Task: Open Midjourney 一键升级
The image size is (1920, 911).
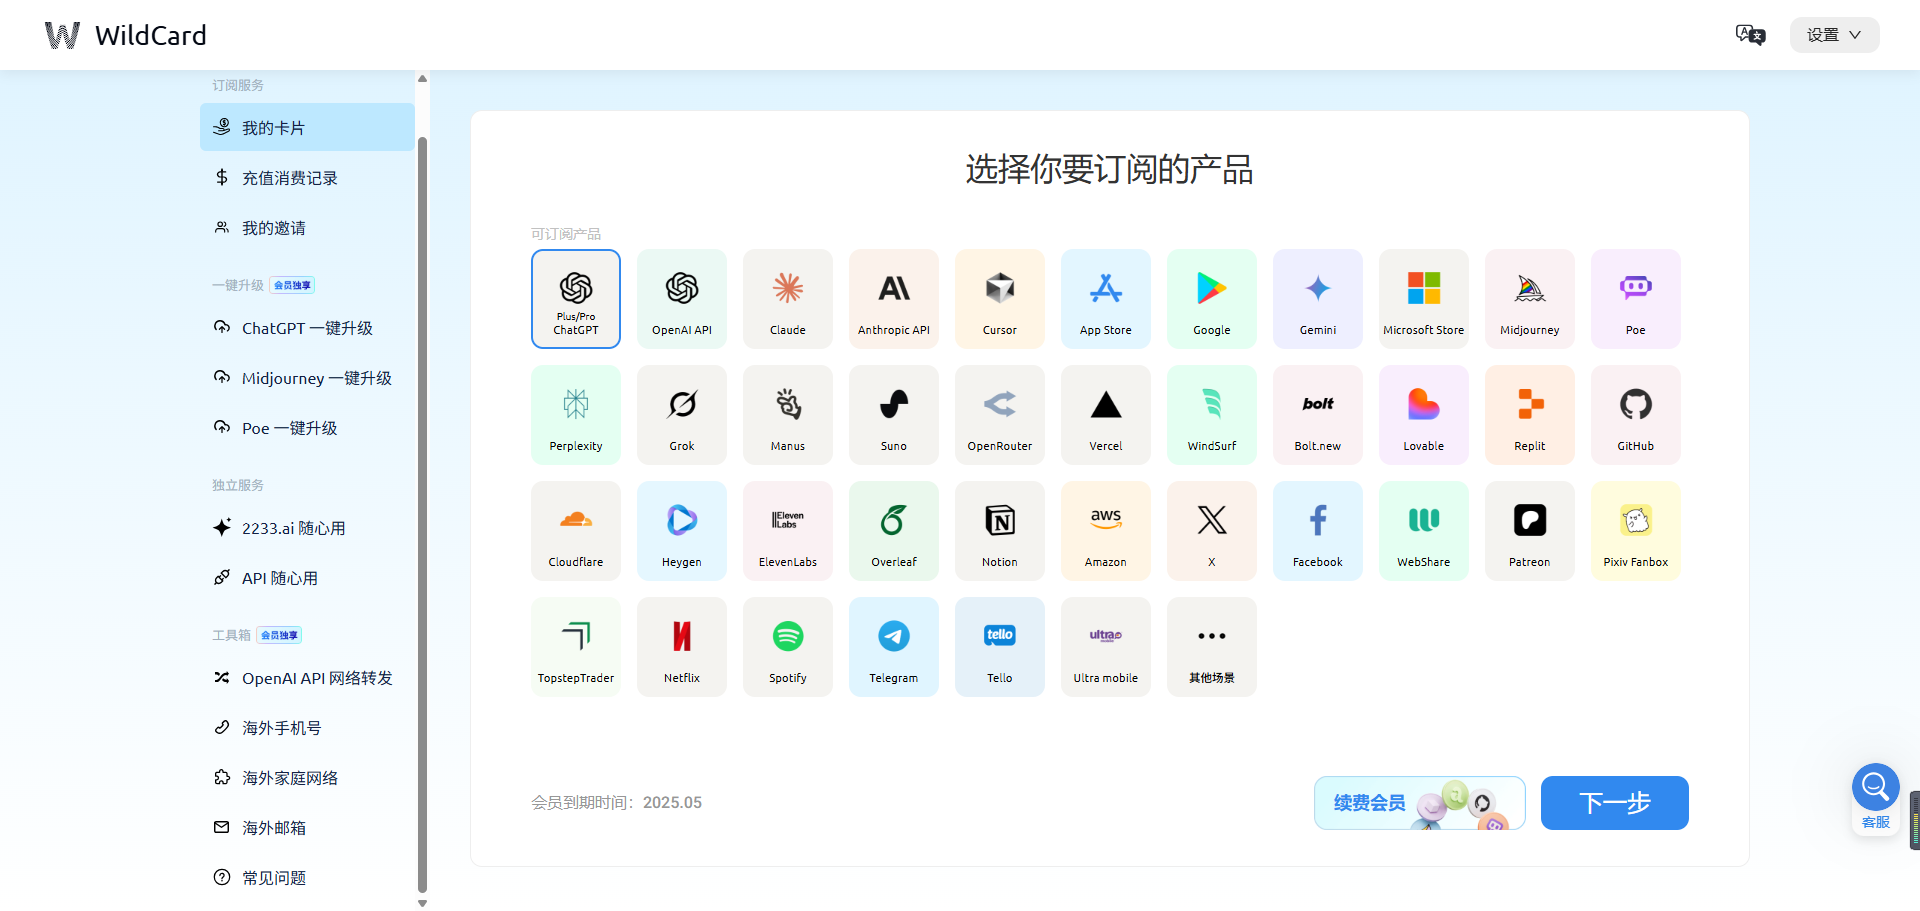Action: pos(307,377)
